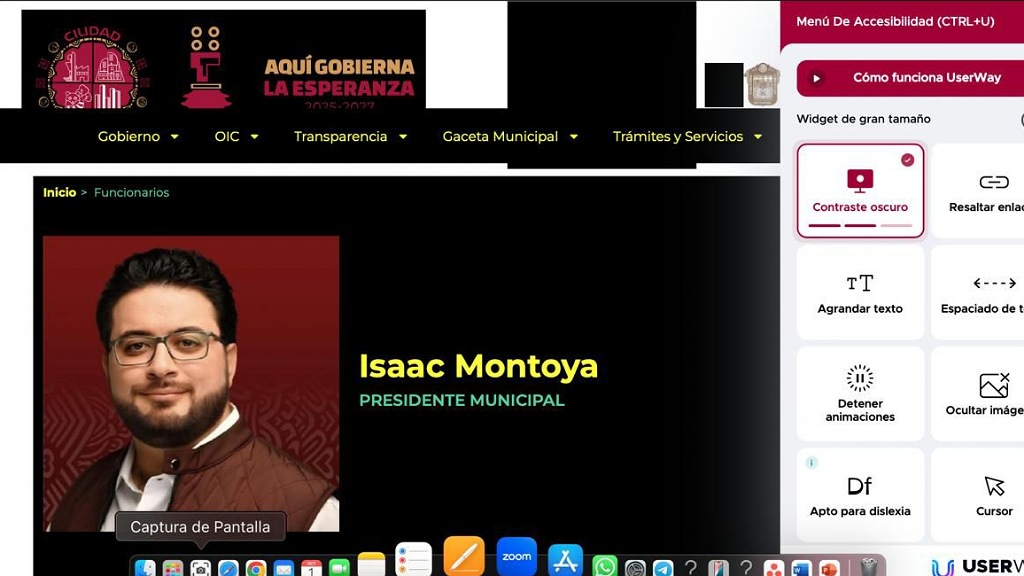
Task: Expand the Transparencia dropdown arrow
Action: (x=403, y=137)
